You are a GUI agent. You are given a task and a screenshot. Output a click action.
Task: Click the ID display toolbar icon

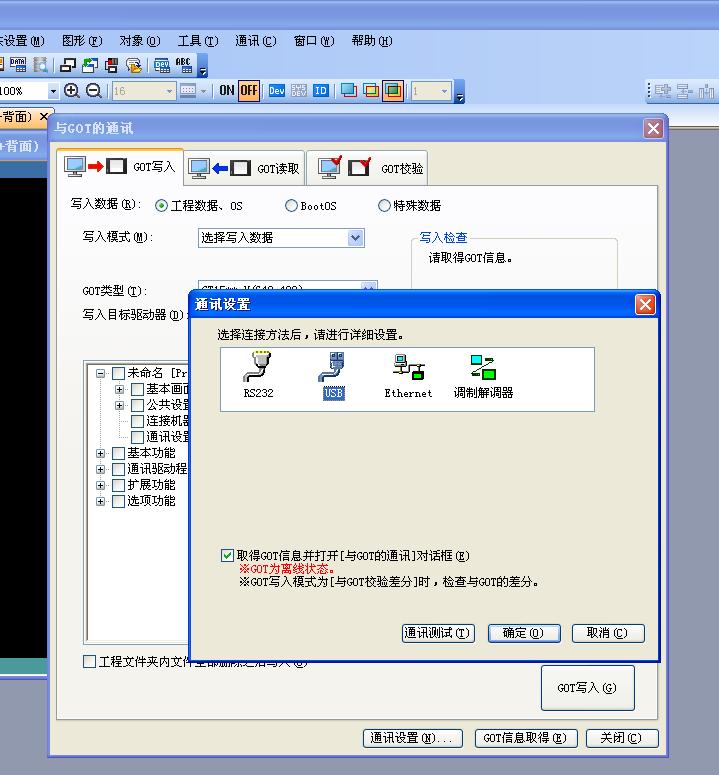click(320, 91)
